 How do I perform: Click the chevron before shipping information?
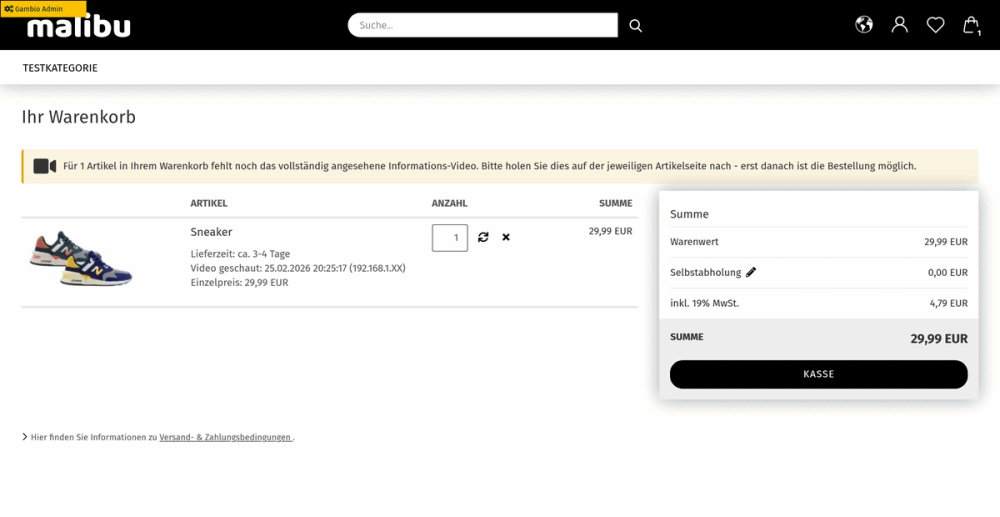coord(25,437)
